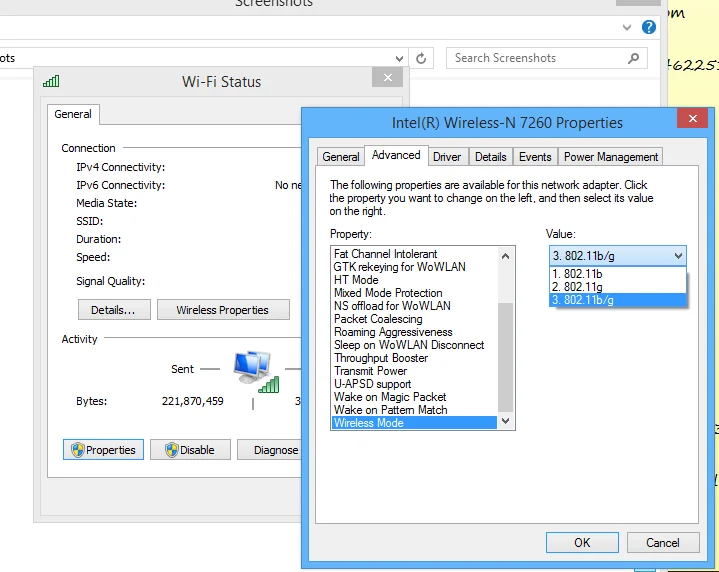Select Sleep on WoWLAN Disconnect property

tap(414, 345)
